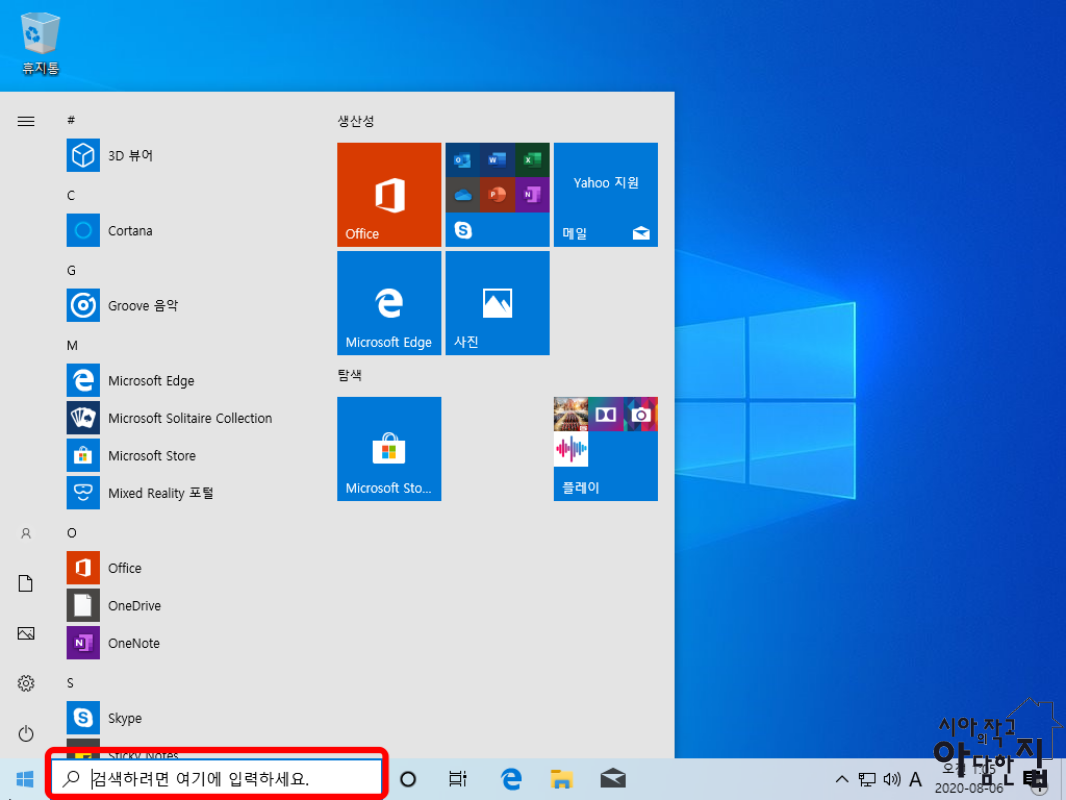Click the letter S section header

(70, 683)
